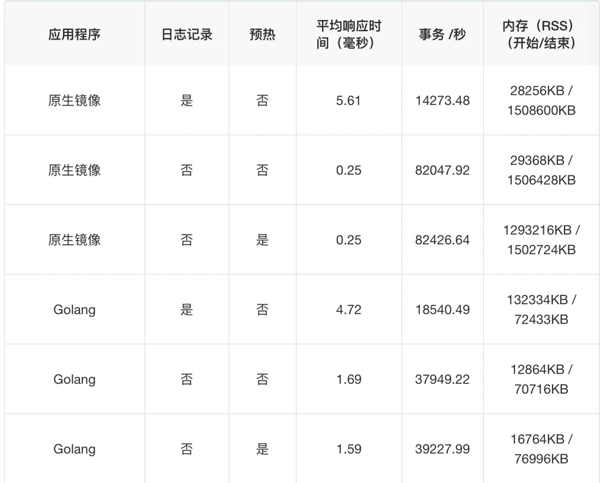Select the 14273.48 transactions cell
This screenshot has width=600, height=483.
click(x=448, y=100)
